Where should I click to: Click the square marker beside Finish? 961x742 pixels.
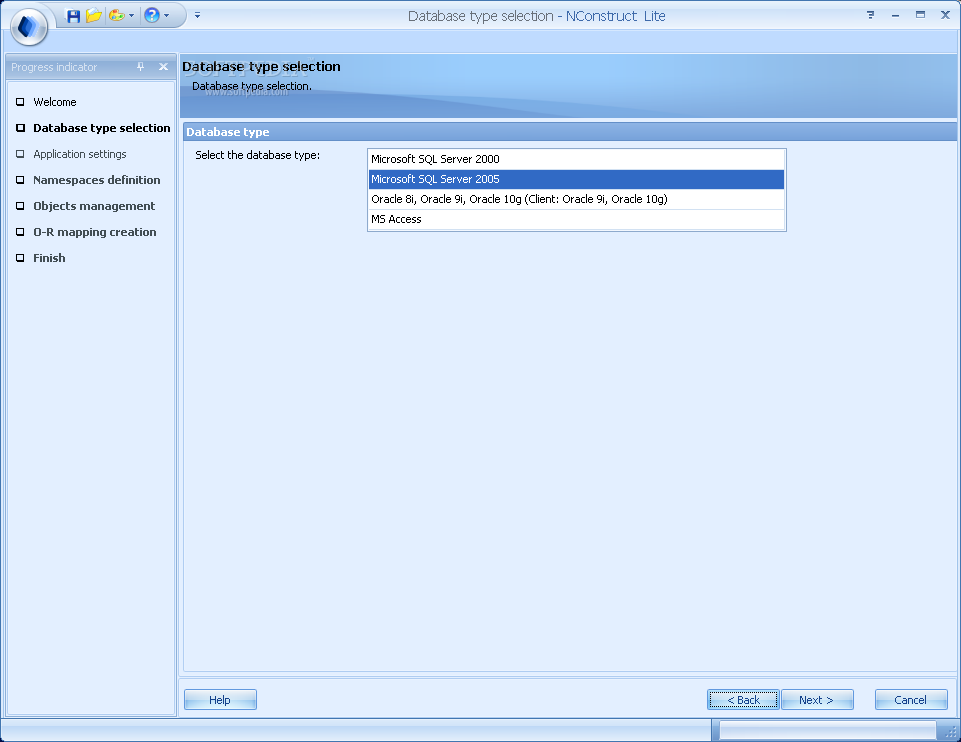click(x=20, y=258)
